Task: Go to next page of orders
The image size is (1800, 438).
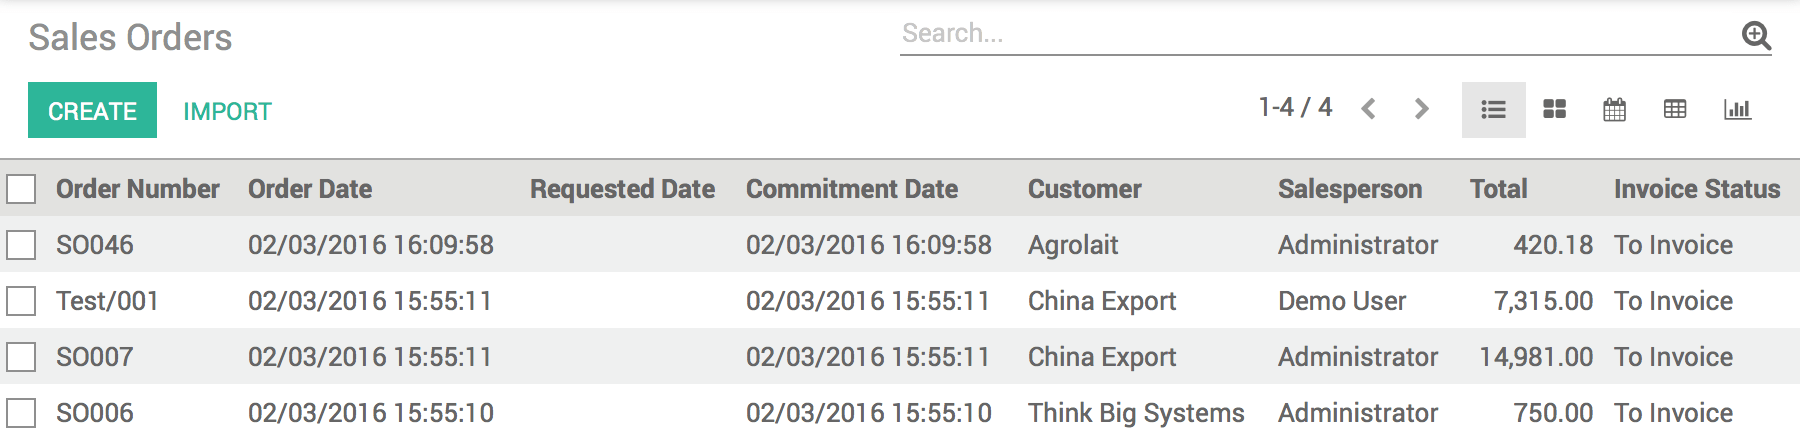Action: 1421,109
